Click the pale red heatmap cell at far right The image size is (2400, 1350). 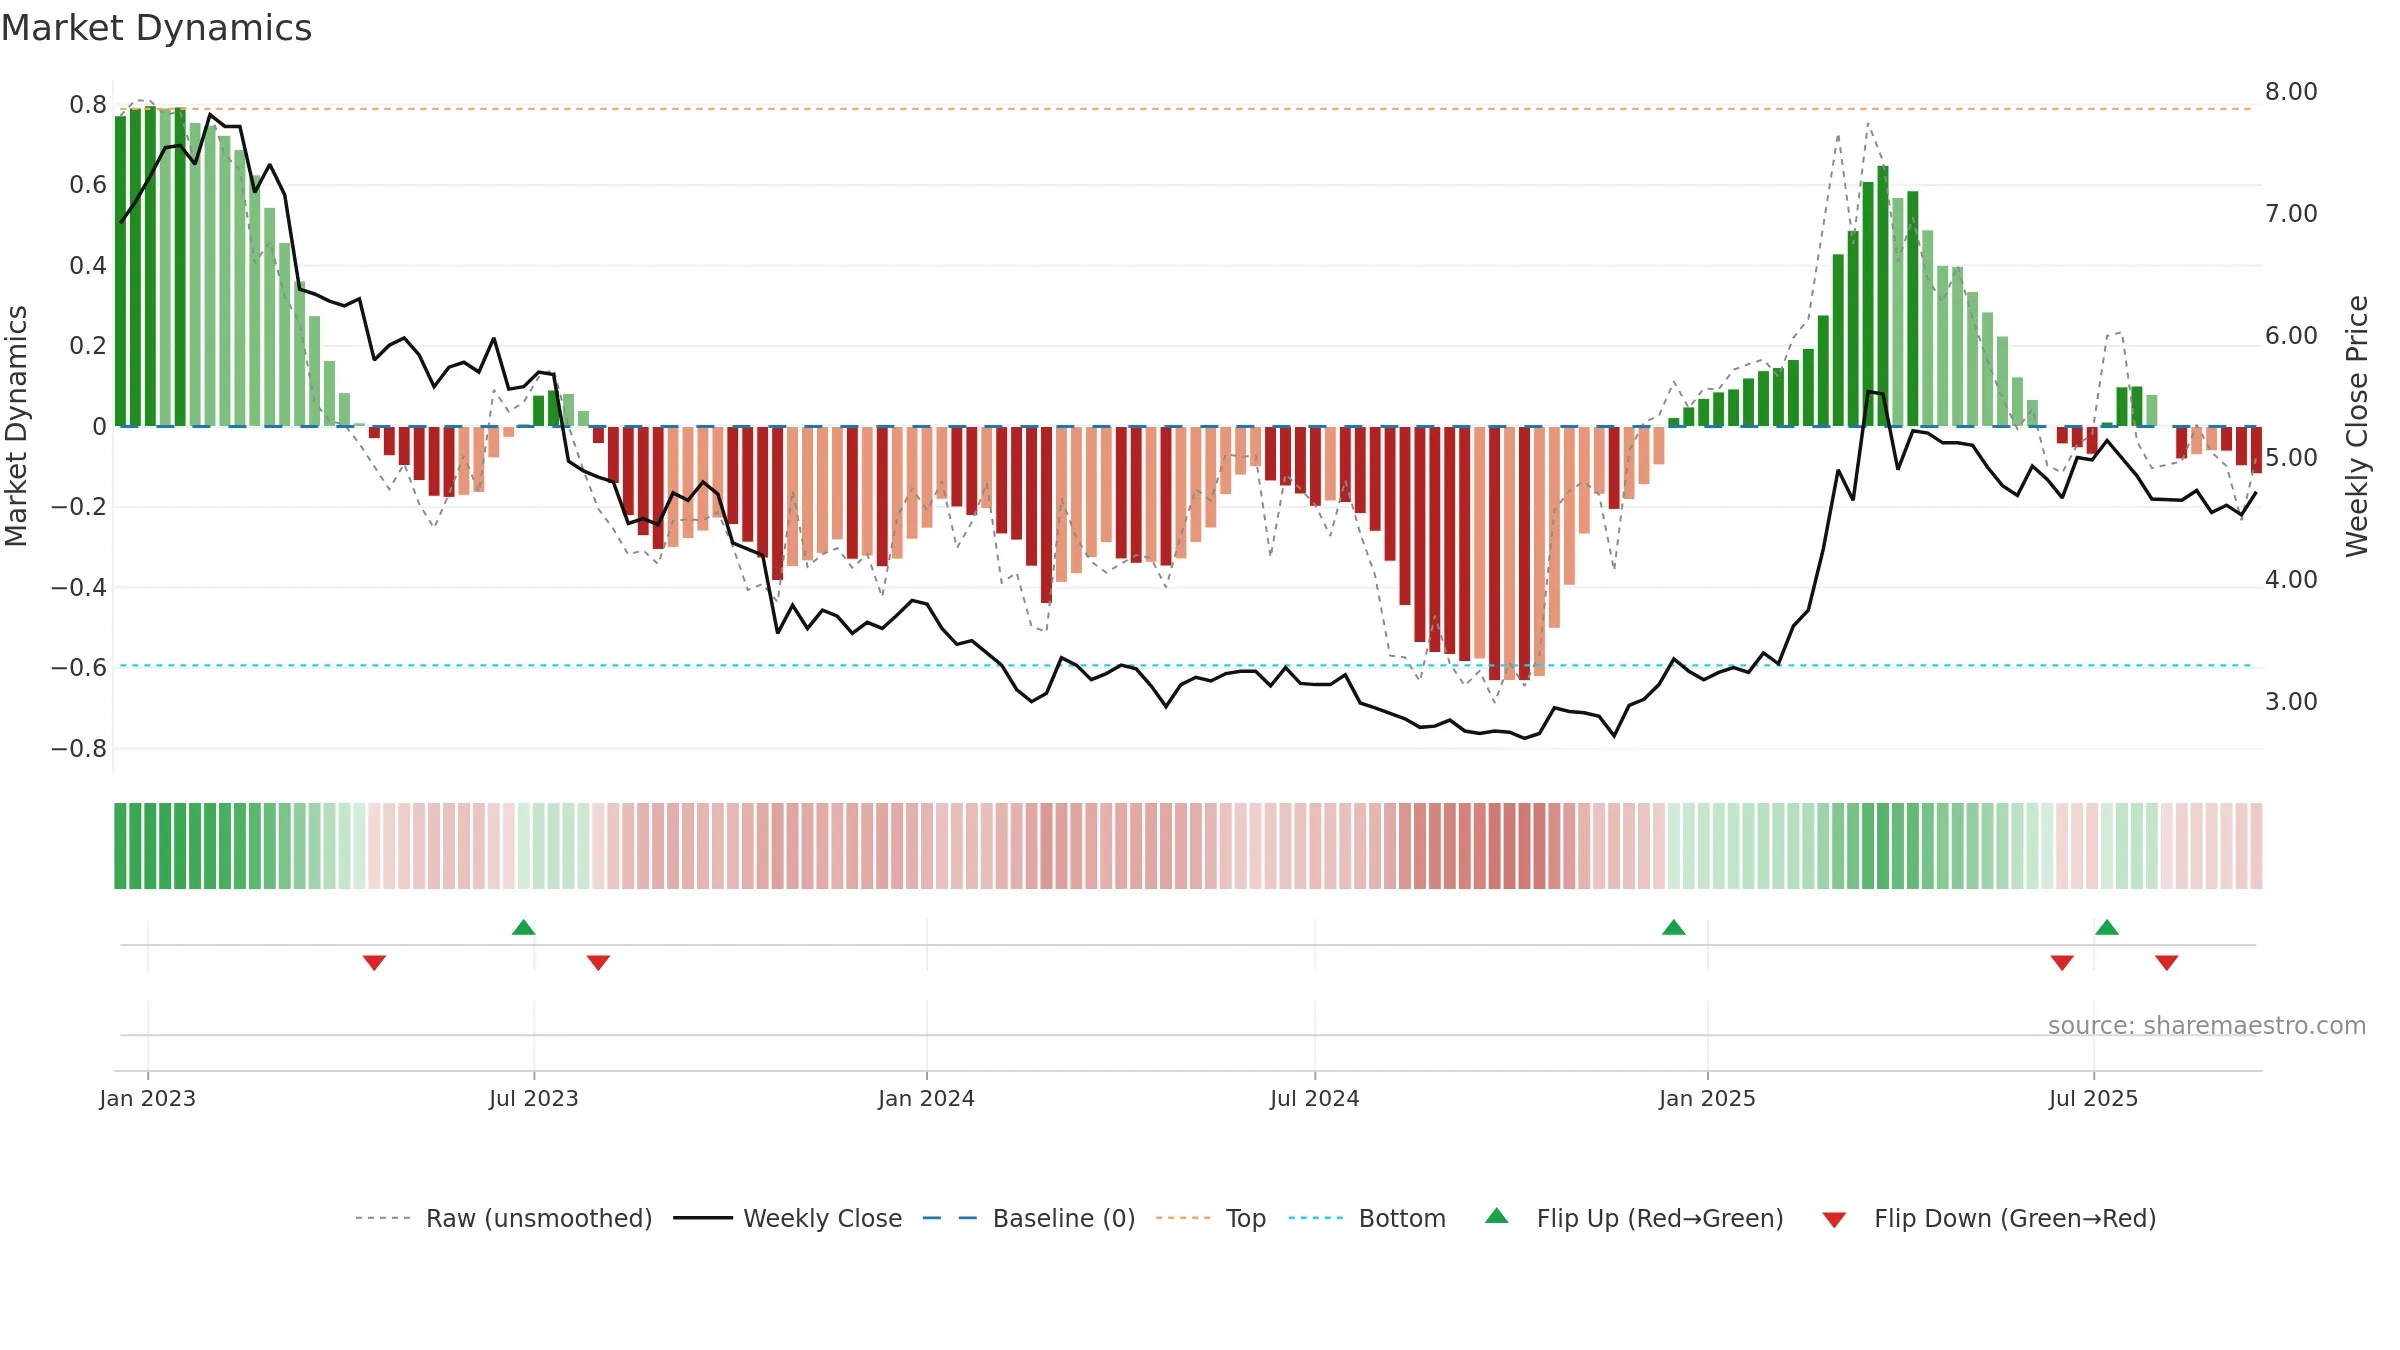coord(2256,846)
